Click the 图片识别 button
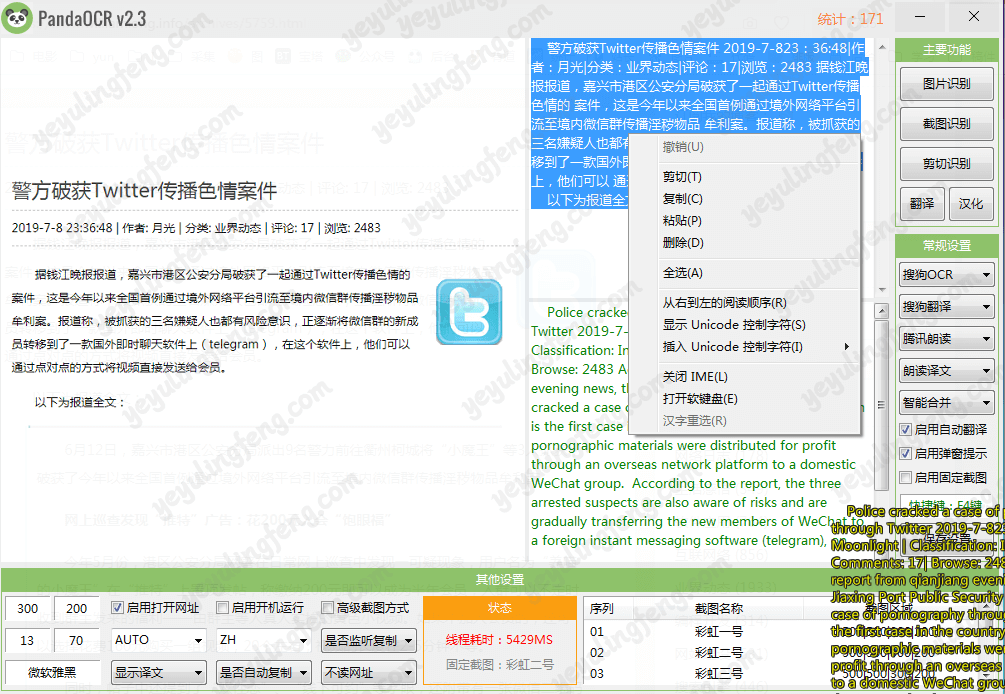This screenshot has height=694, width=1005. coord(947,83)
